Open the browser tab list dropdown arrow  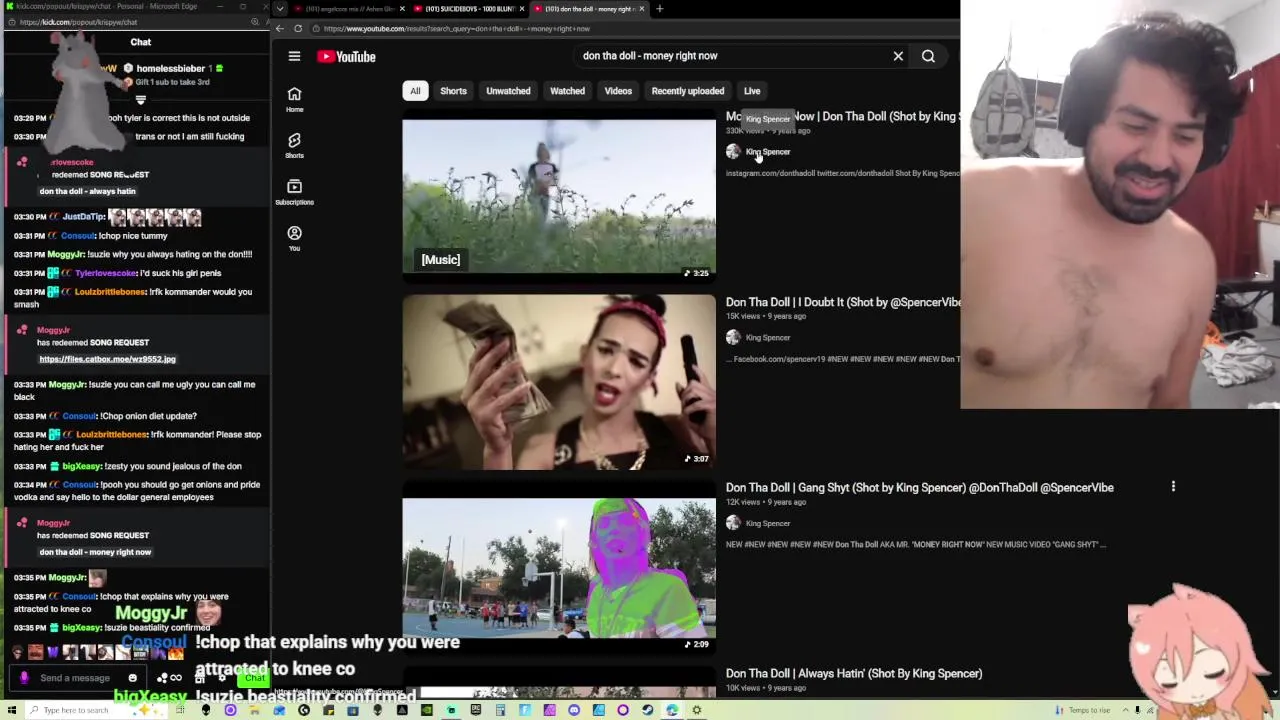(x=280, y=9)
